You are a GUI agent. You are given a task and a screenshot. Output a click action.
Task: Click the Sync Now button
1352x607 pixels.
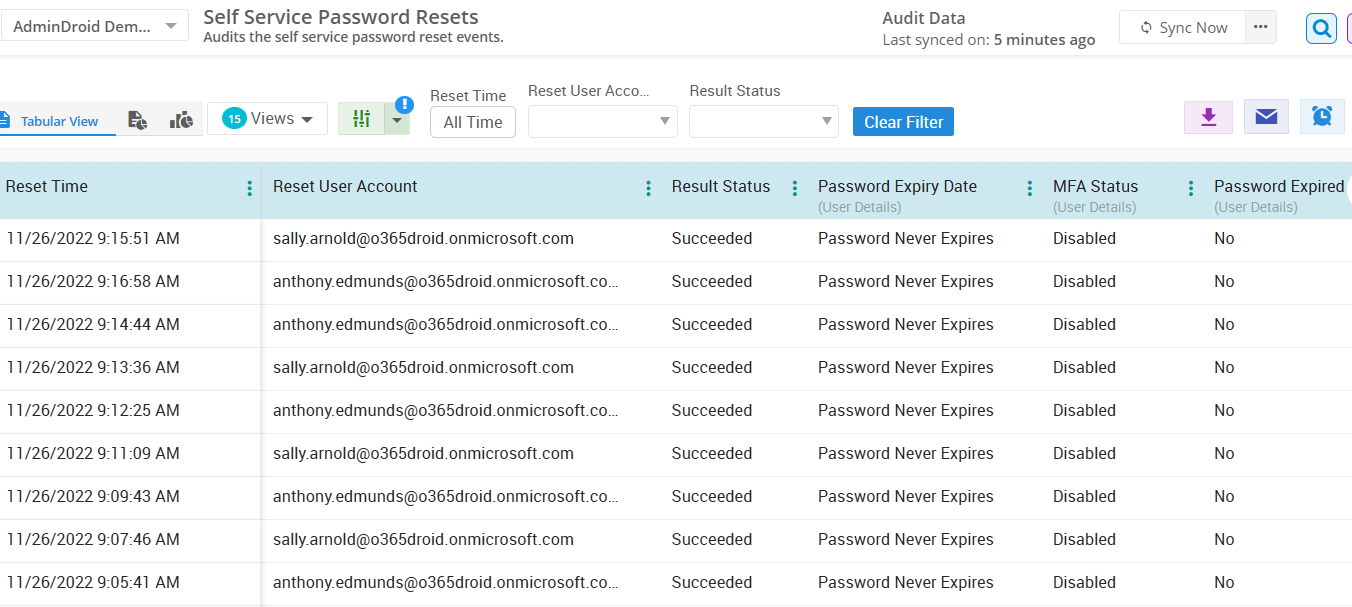click(1182, 27)
